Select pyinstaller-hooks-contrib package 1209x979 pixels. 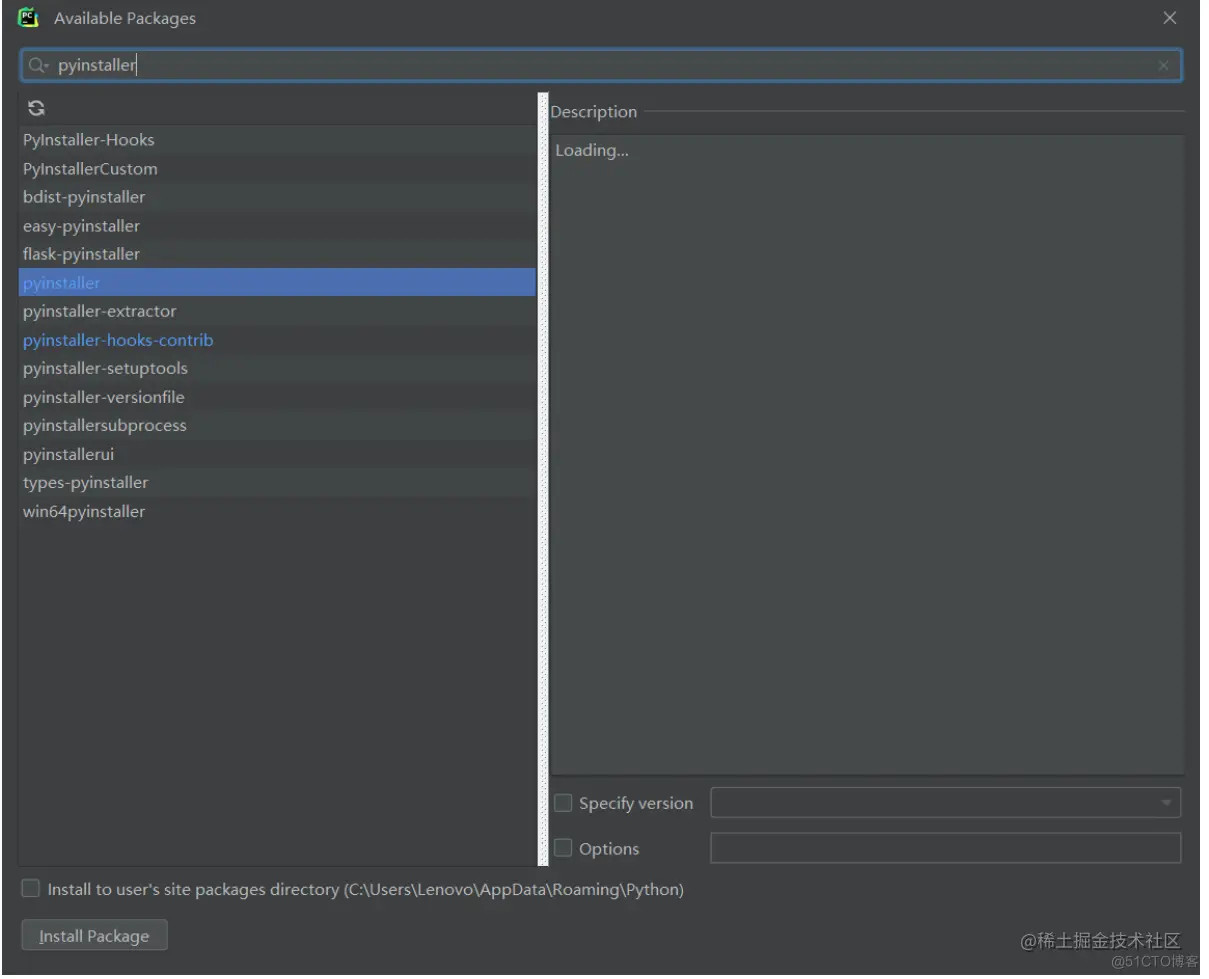click(x=277, y=340)
